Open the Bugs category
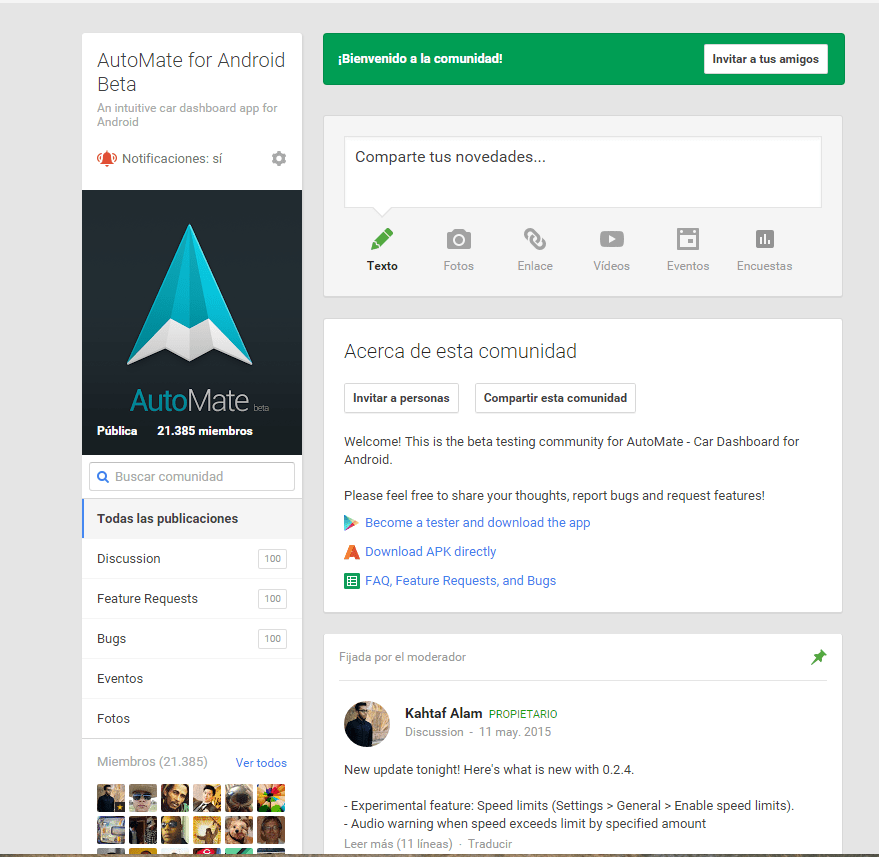The width and height of the screenshot is (879, 857). [192, 638]
